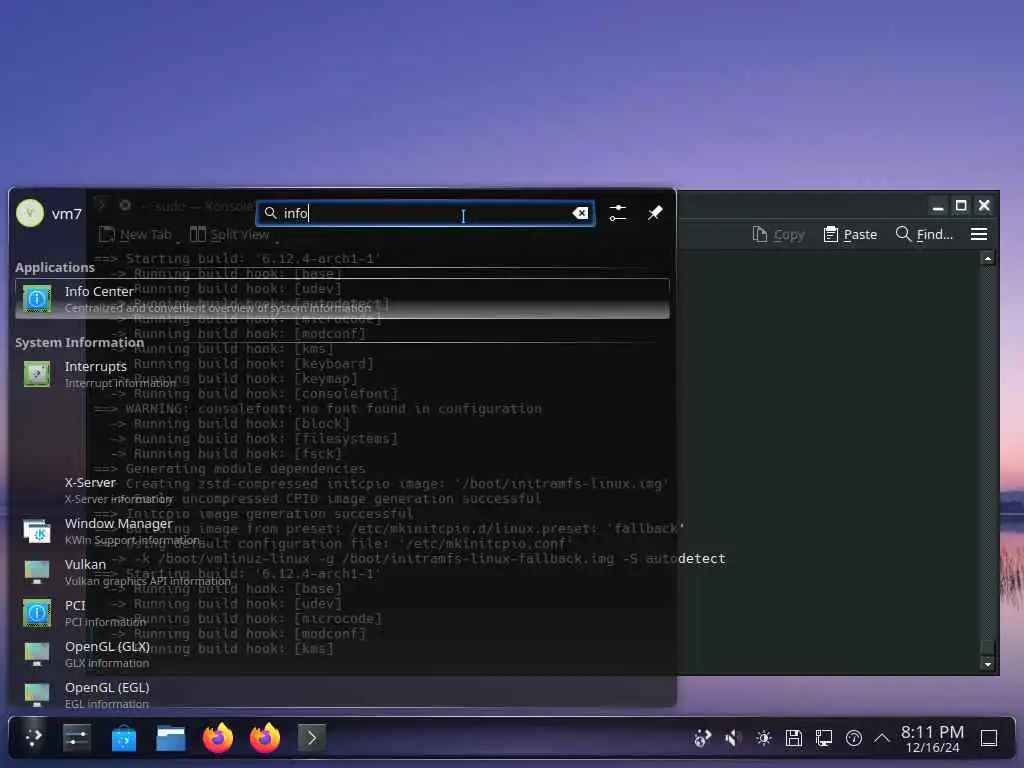This screenshot has width=1024, height=768.
Task: Open OpenGL (EGL) information
Action: click(342, 695)
